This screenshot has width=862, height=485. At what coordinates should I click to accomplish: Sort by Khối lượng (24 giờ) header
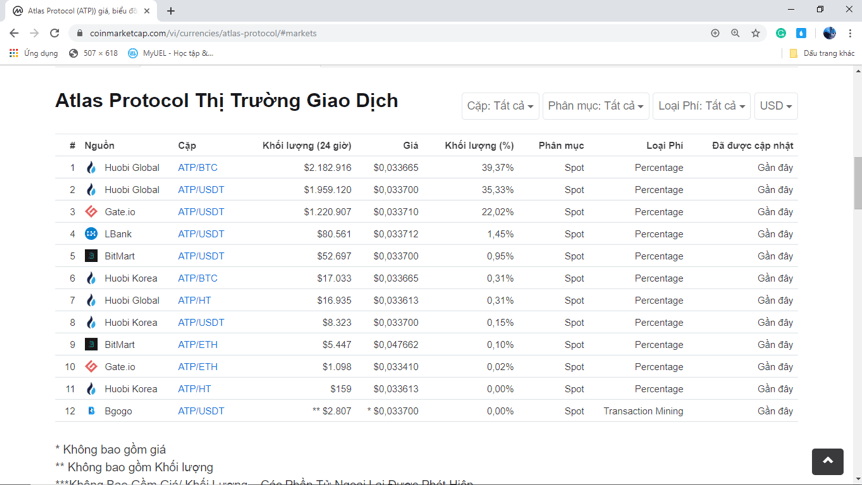[x=307, y=146]
